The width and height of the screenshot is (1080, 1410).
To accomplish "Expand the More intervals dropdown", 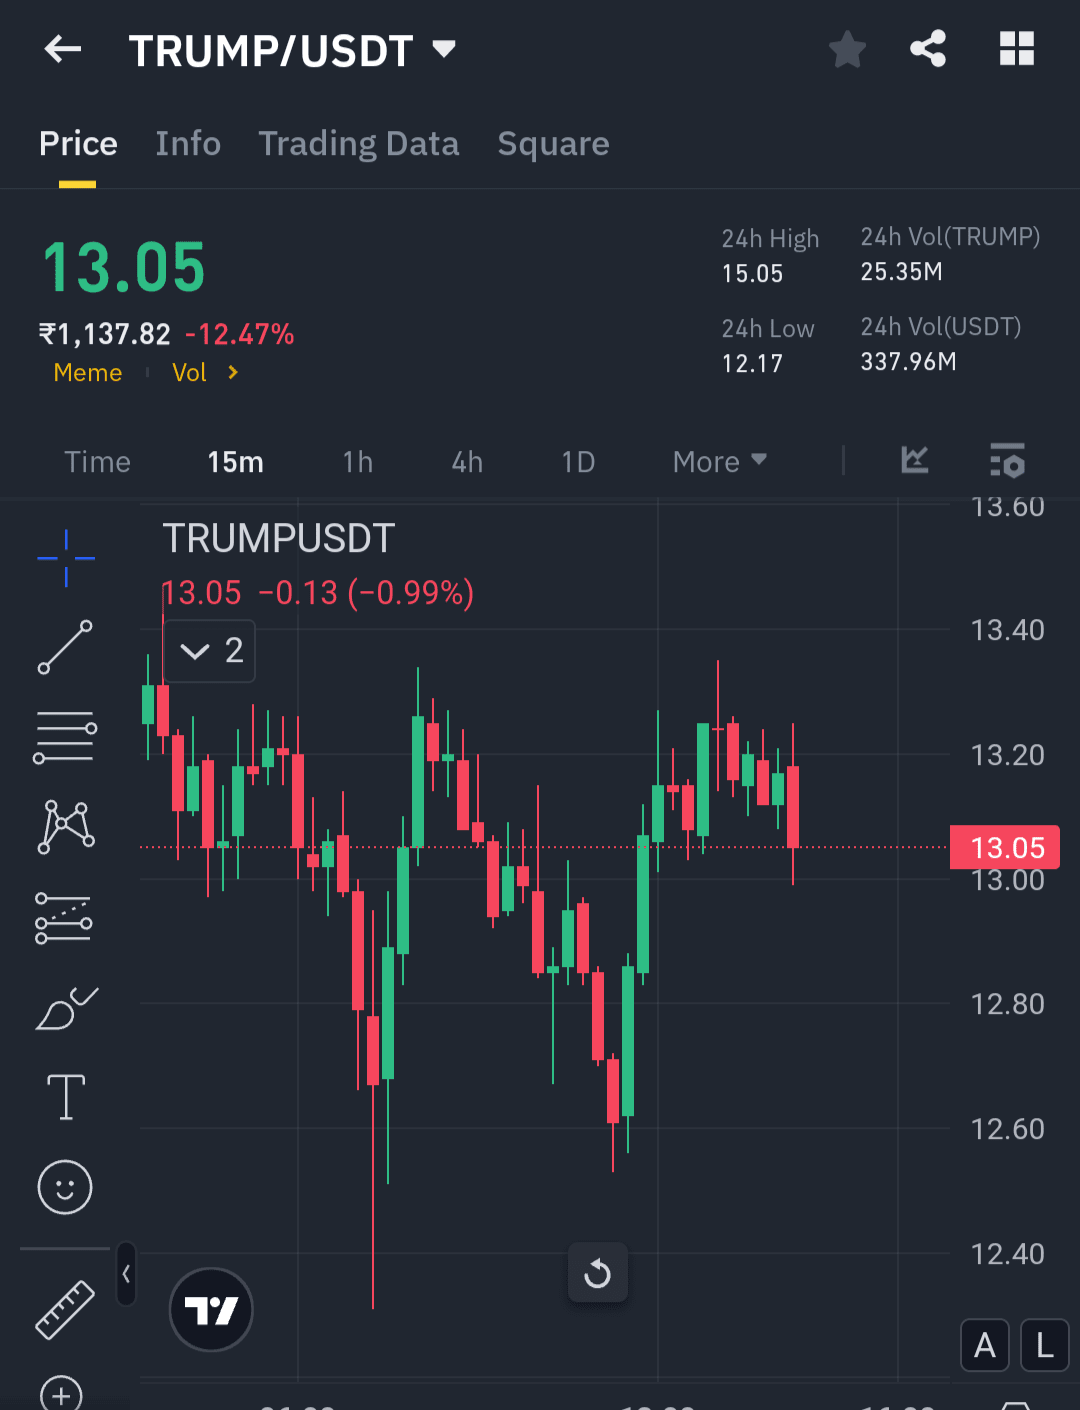I will point(719,462).
